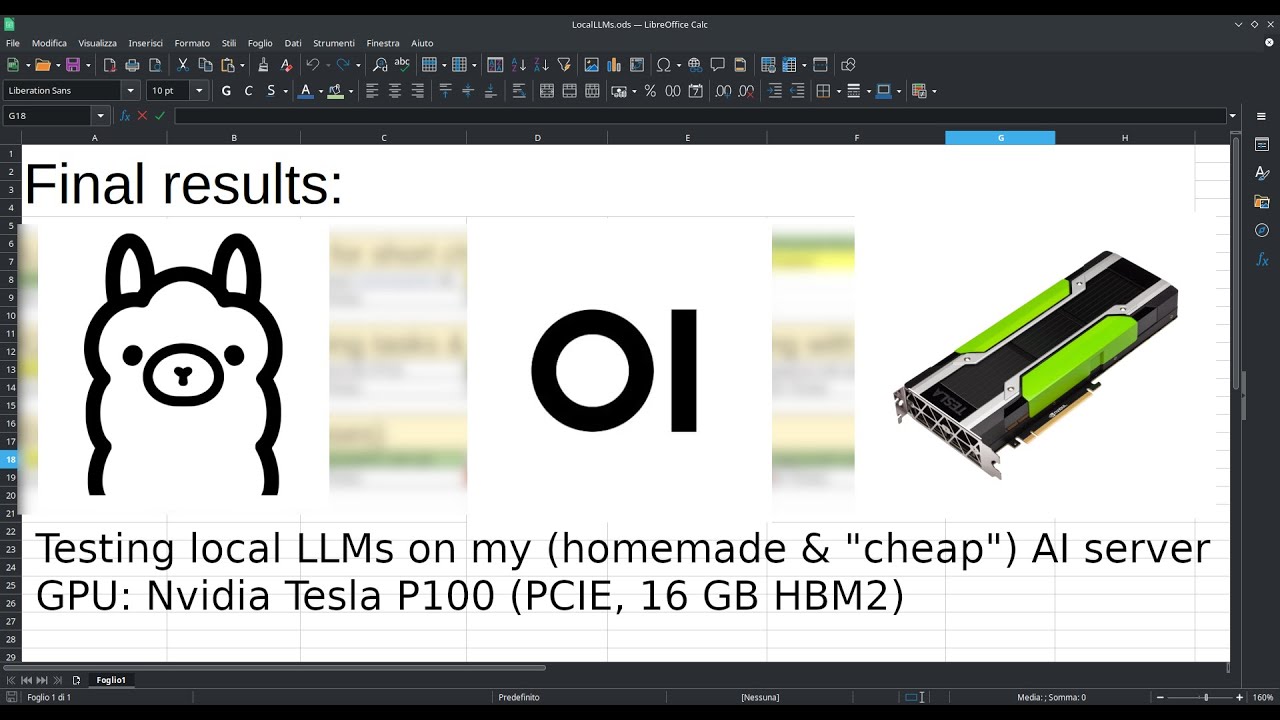1280x720 pixels.
Task: Increase indent icon
Action: 775,91
